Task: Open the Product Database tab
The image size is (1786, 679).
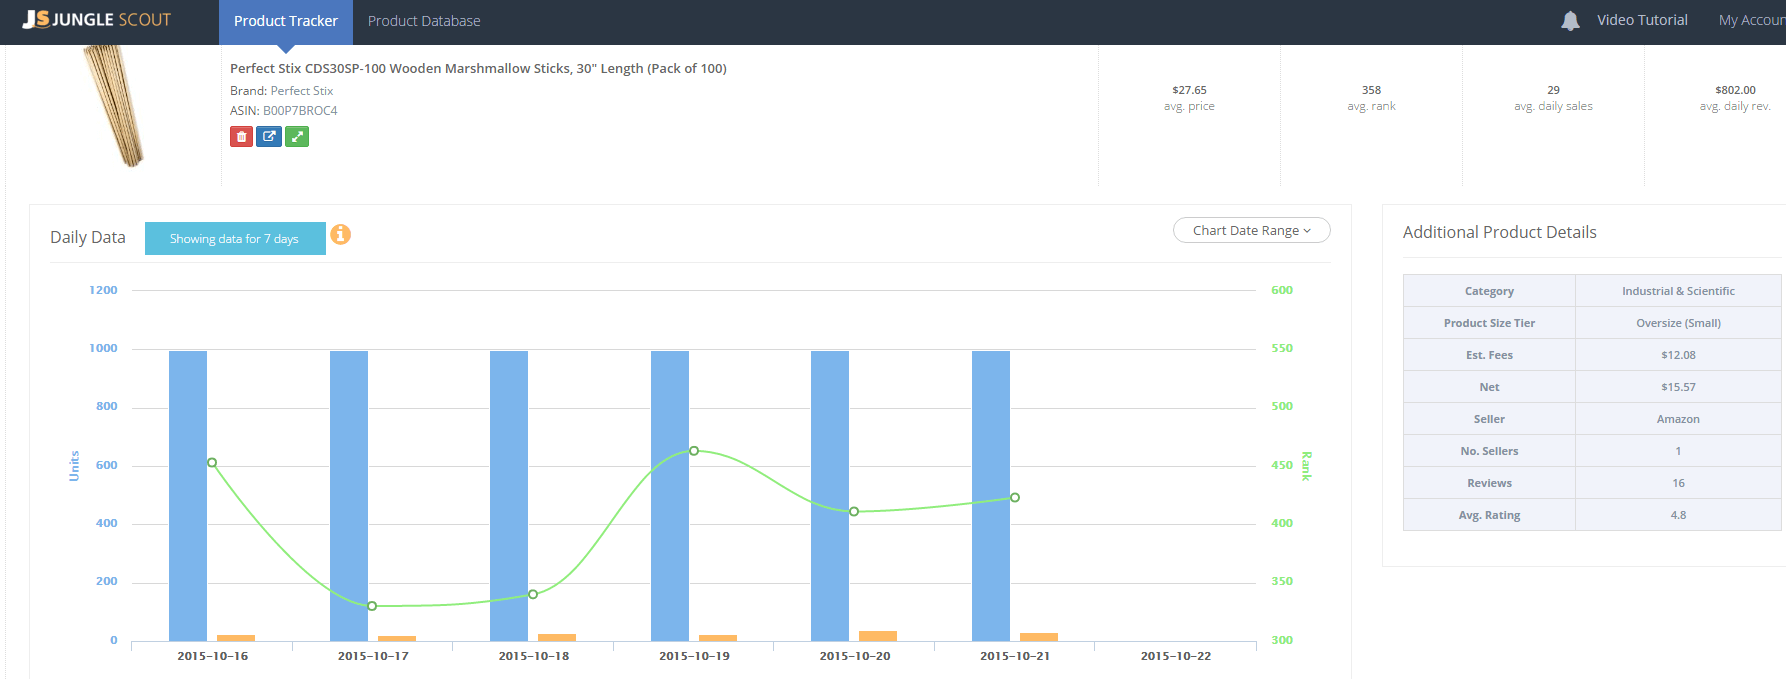Action: coord(424,21)
